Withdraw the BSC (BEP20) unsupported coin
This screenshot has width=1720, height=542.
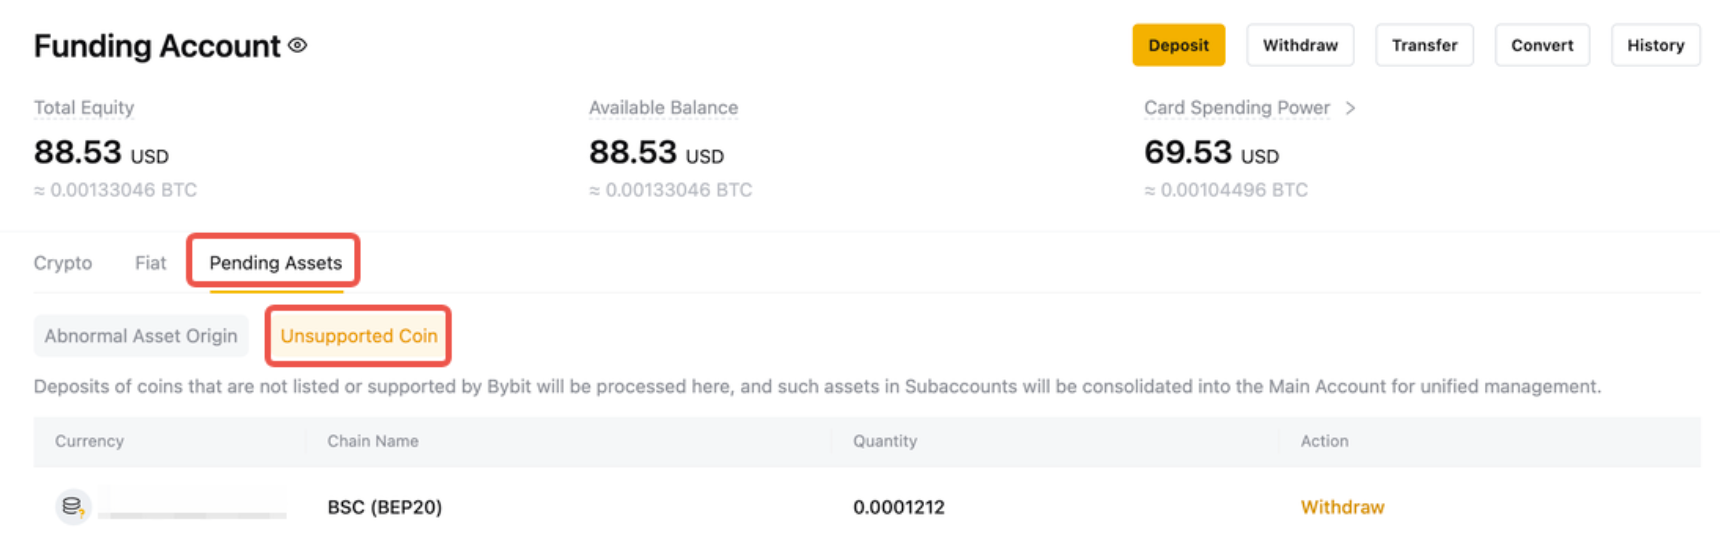point(1342,507)
